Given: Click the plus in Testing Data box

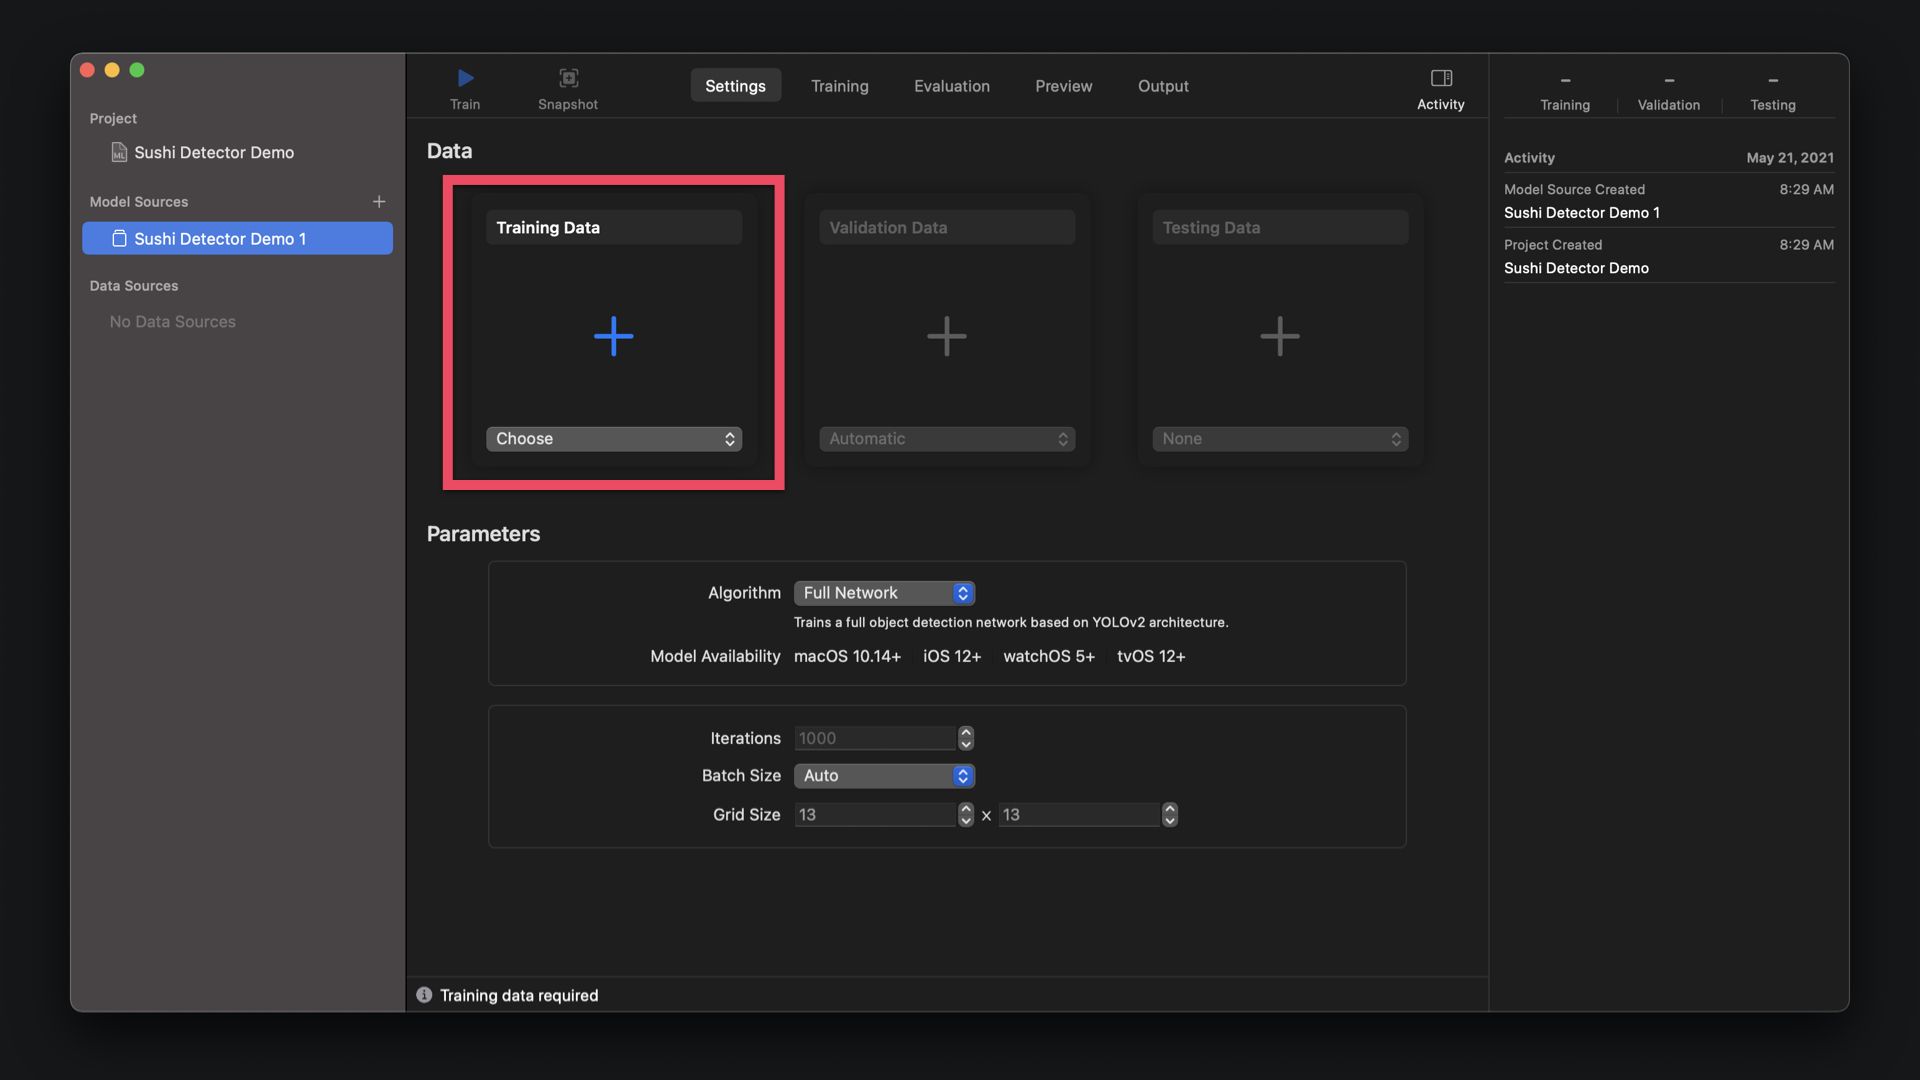Looking at the screenshot, I should (x=1279, y=336).
